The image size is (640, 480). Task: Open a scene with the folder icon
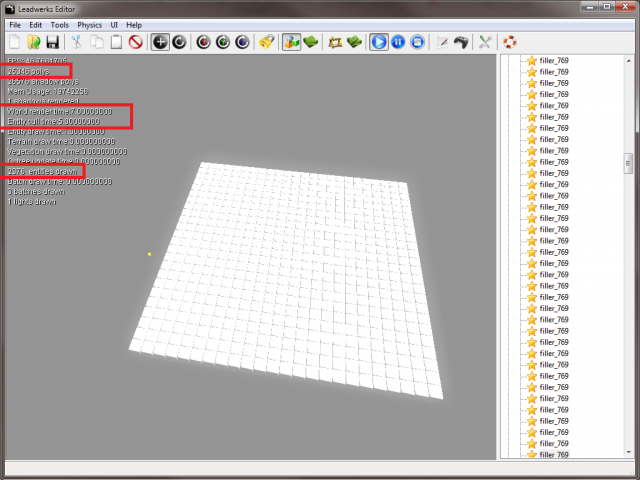[x=33, y=42]
